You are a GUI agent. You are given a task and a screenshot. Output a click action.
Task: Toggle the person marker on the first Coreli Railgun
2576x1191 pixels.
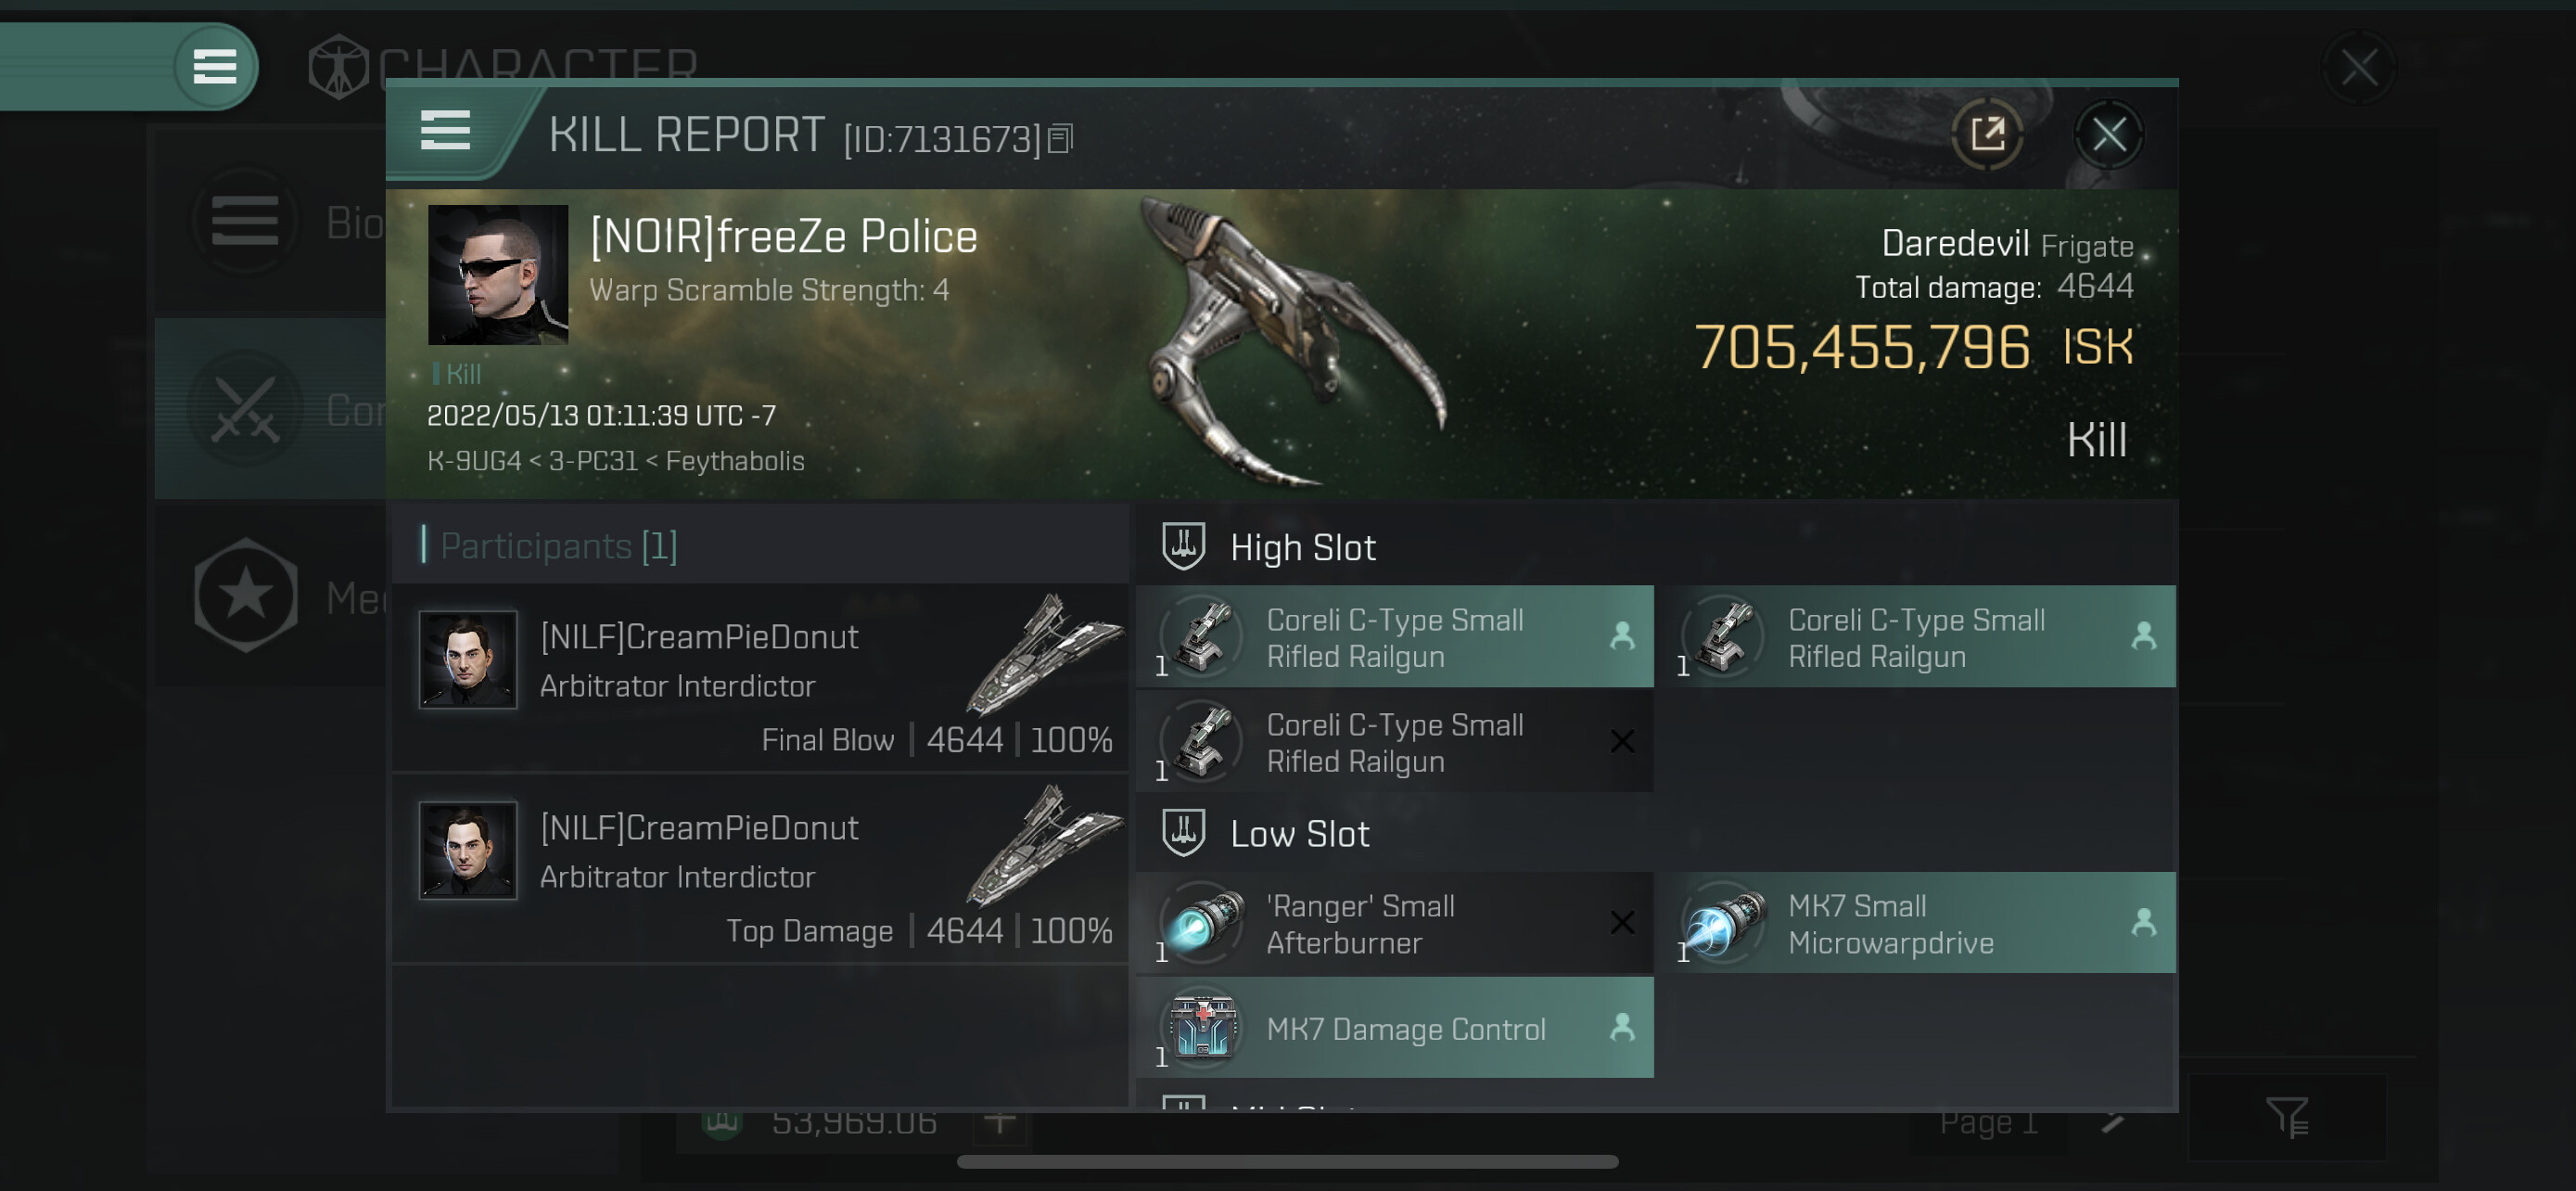click(1622, 636)
